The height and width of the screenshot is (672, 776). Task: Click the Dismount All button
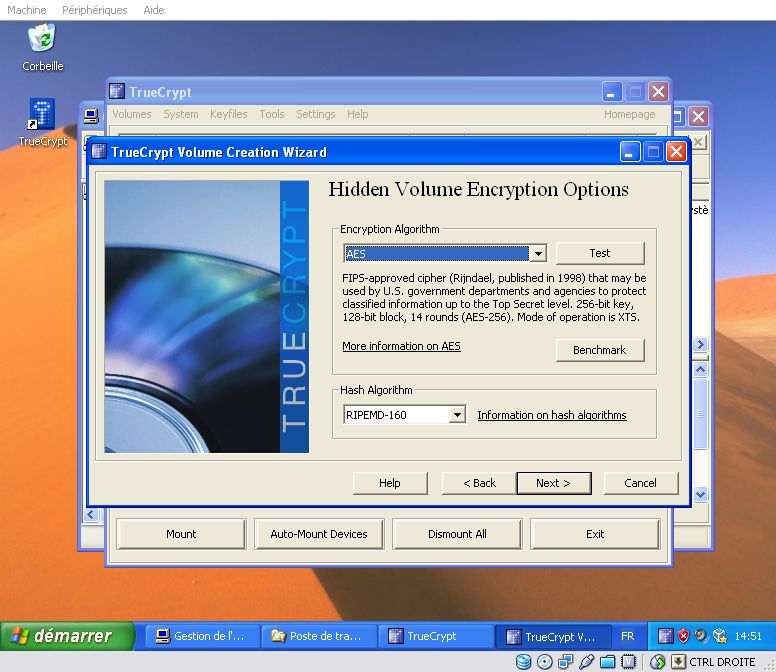457,534
